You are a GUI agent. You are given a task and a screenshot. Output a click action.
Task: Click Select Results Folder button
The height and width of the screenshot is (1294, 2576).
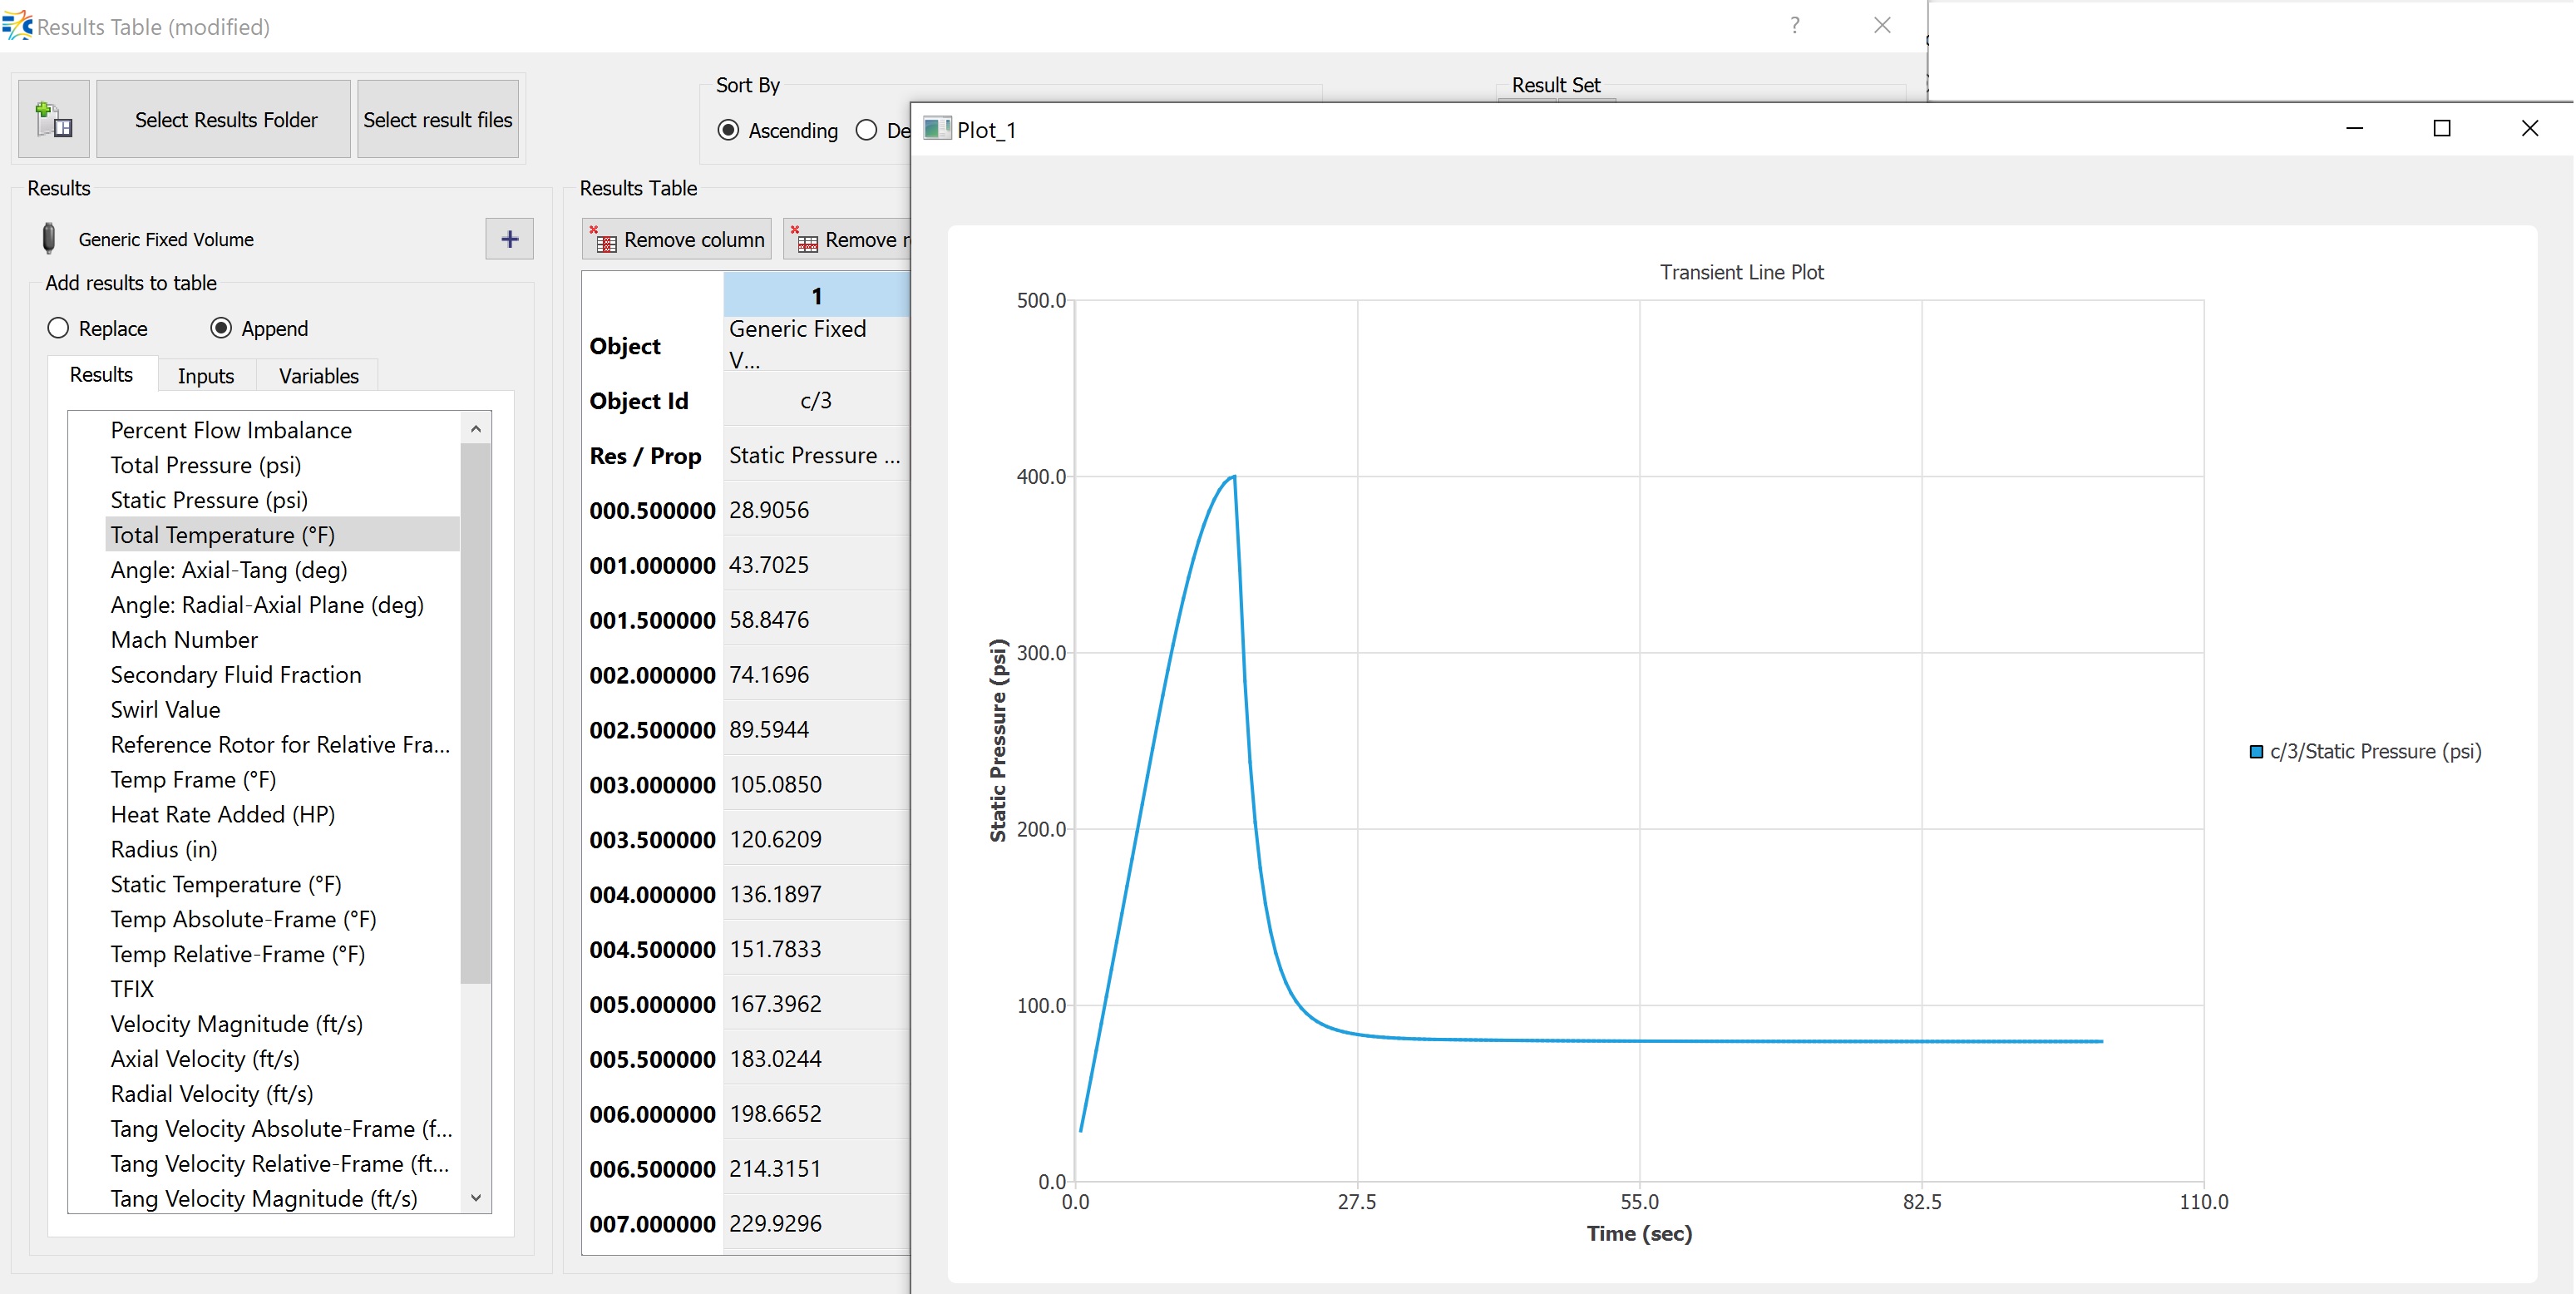[x=225, y=120]
